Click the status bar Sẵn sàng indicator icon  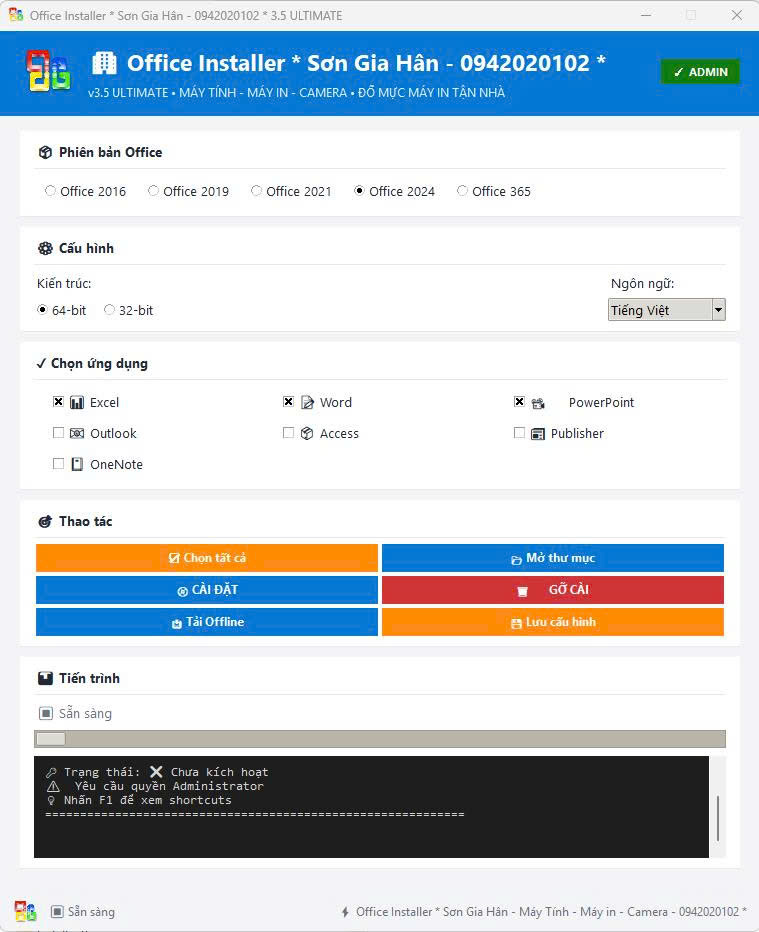[57, 912]
